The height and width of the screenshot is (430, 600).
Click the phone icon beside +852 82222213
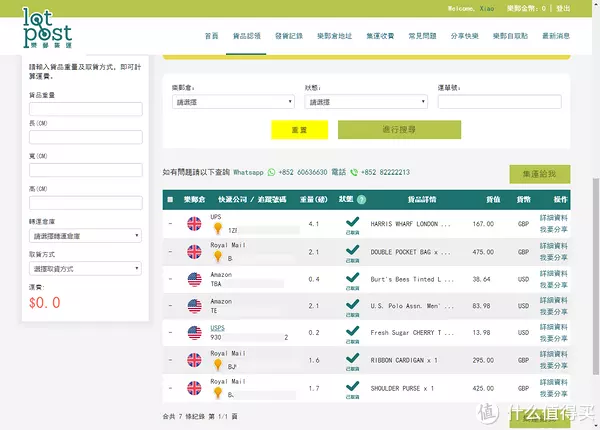[x=354, y=172]
